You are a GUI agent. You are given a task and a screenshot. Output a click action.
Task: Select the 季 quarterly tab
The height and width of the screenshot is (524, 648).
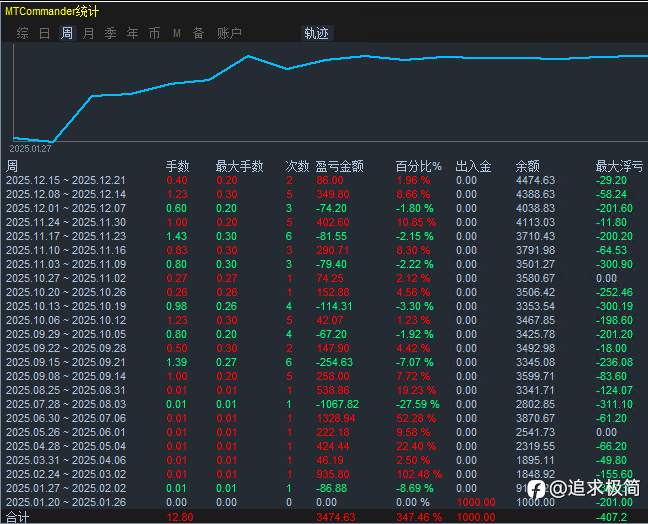(x=110, y=33)
